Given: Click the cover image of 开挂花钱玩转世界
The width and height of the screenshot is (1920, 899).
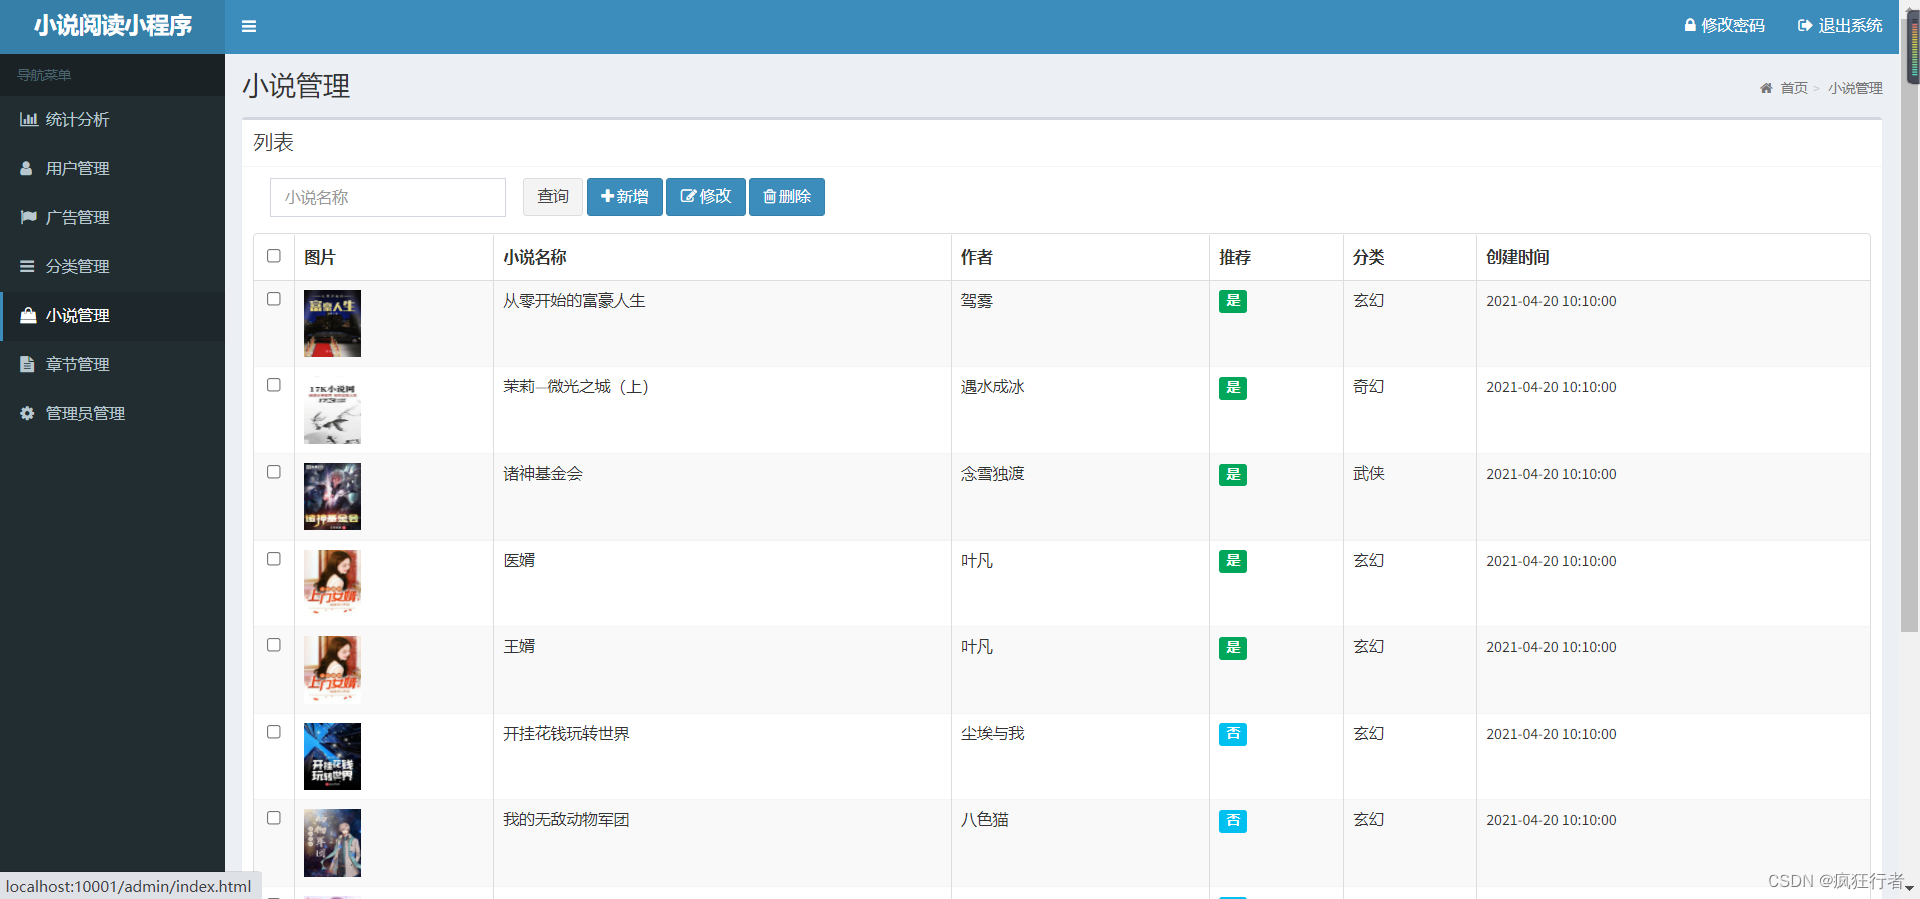Looking at the screenshot, I should 332,757.
